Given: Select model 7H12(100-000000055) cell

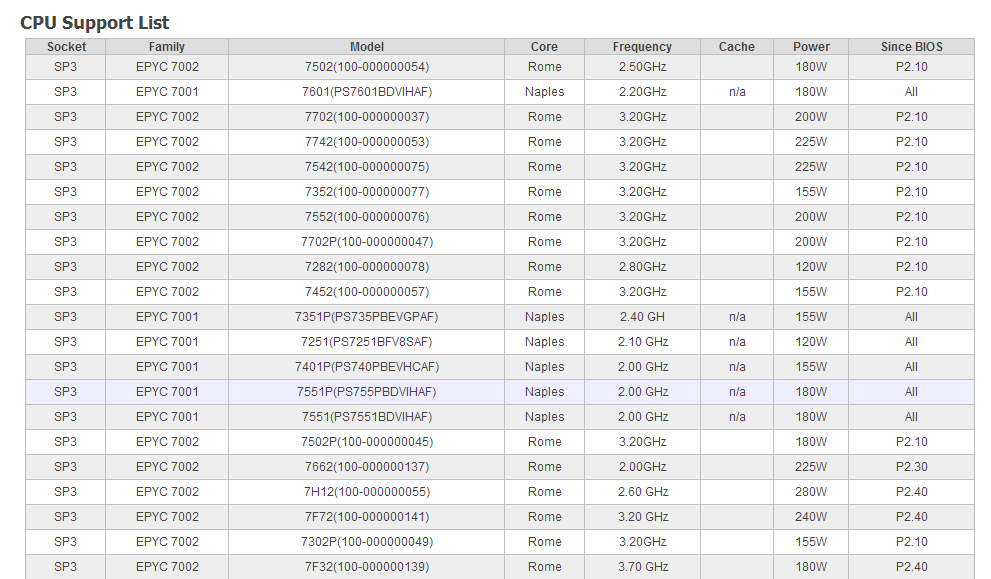Looking at the screenshot, I should (367, 492).
